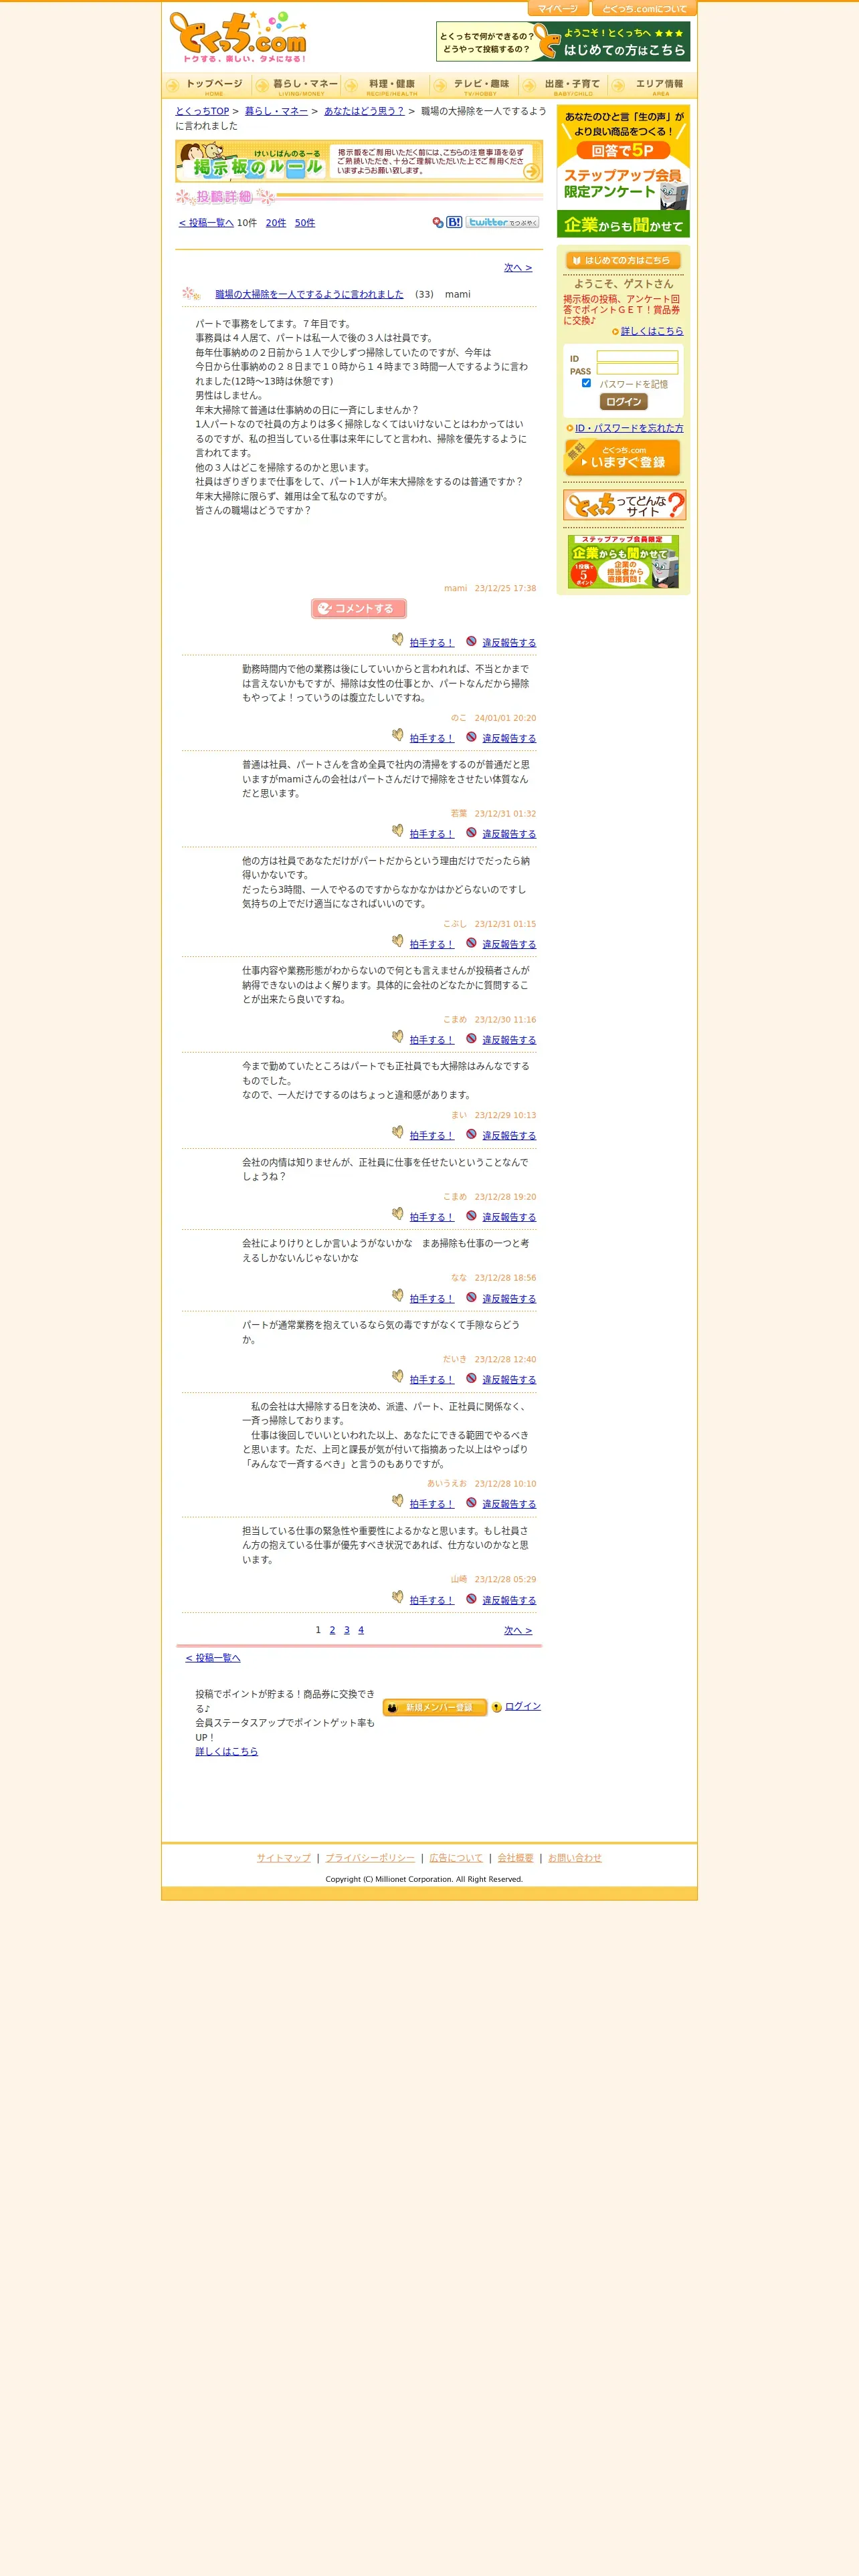Screen dimensions: 859x2576
Task: Focus the ID input field
Action: pyautogui.click(x=637, y=357)
